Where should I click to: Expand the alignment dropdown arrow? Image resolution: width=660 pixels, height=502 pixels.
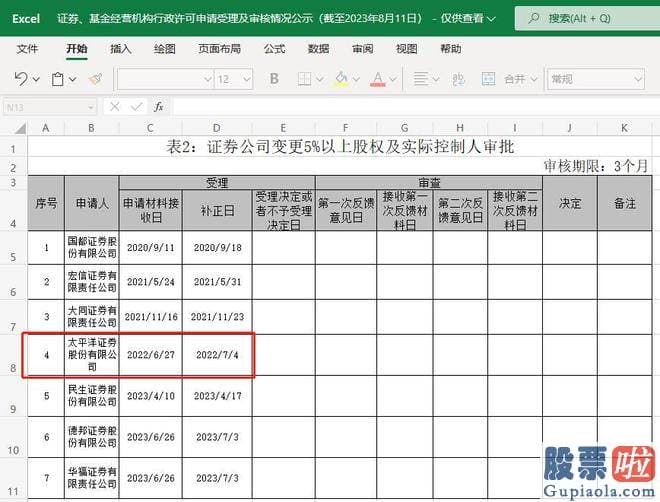(436, 79)
